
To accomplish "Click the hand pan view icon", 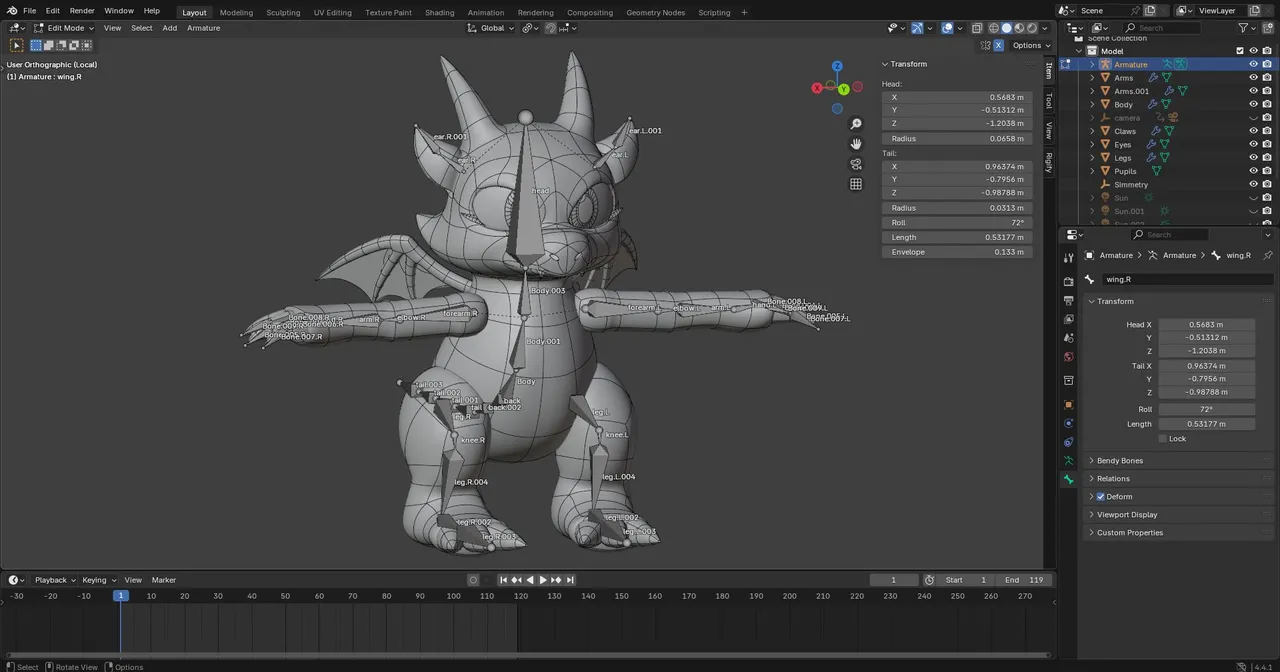I will pyautogui.click(x=856, y=144).
